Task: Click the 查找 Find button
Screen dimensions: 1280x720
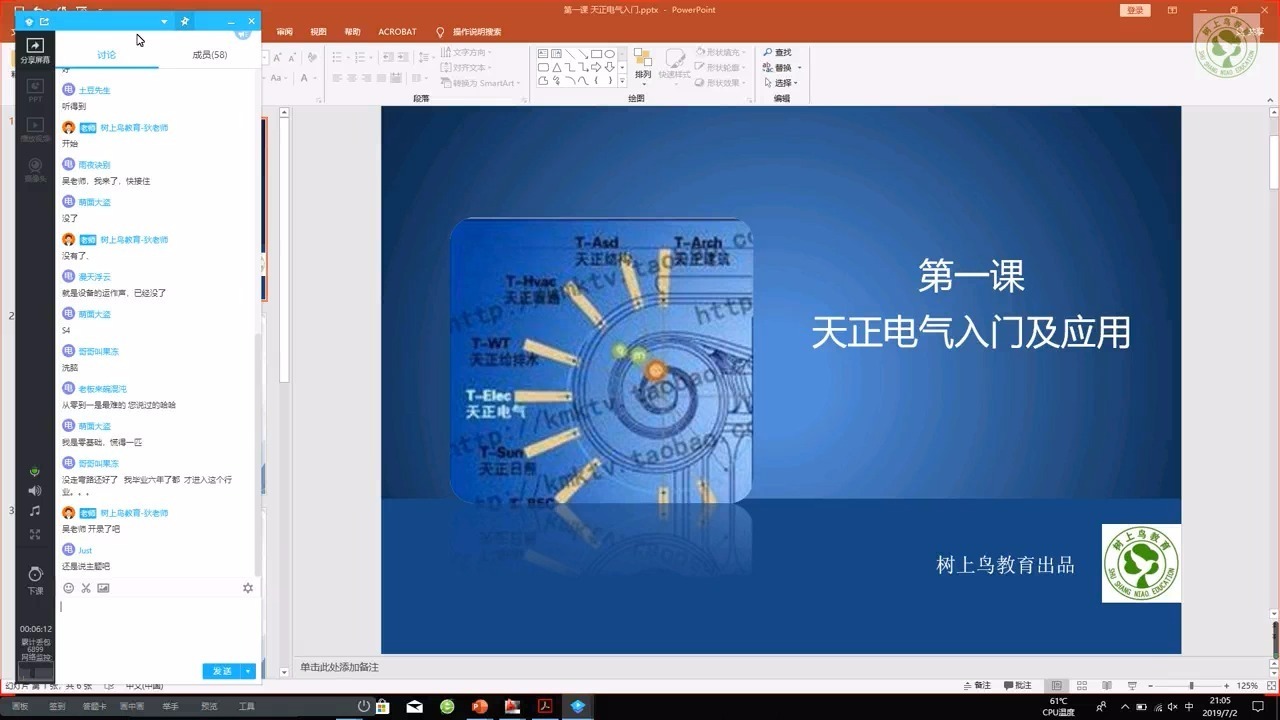Action: click(777, 52)
